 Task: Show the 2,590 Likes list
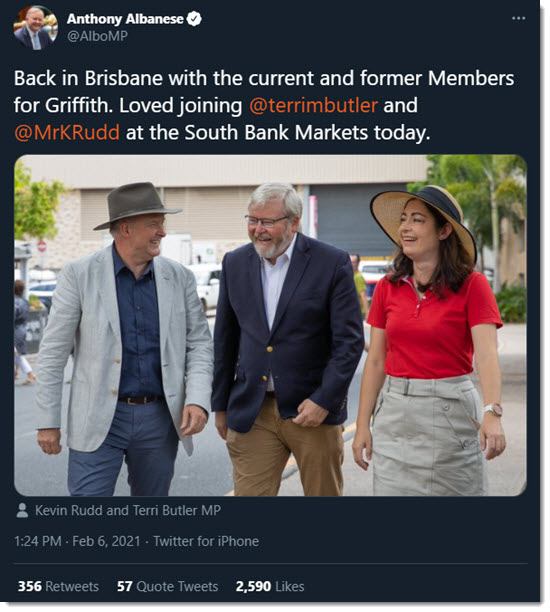[270, 586]
